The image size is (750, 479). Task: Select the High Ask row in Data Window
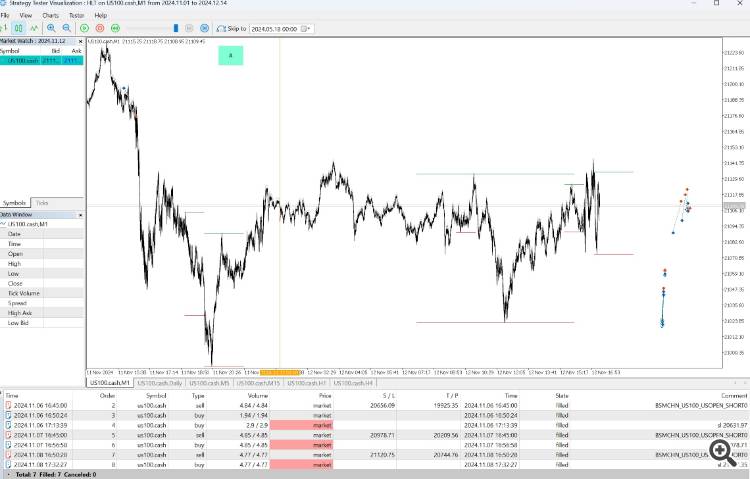click(42, 313)
